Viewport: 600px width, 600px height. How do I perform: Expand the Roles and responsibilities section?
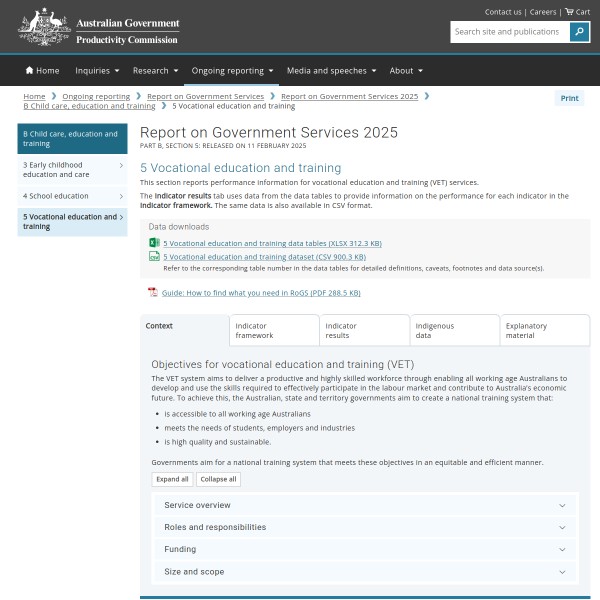(365, 527)
